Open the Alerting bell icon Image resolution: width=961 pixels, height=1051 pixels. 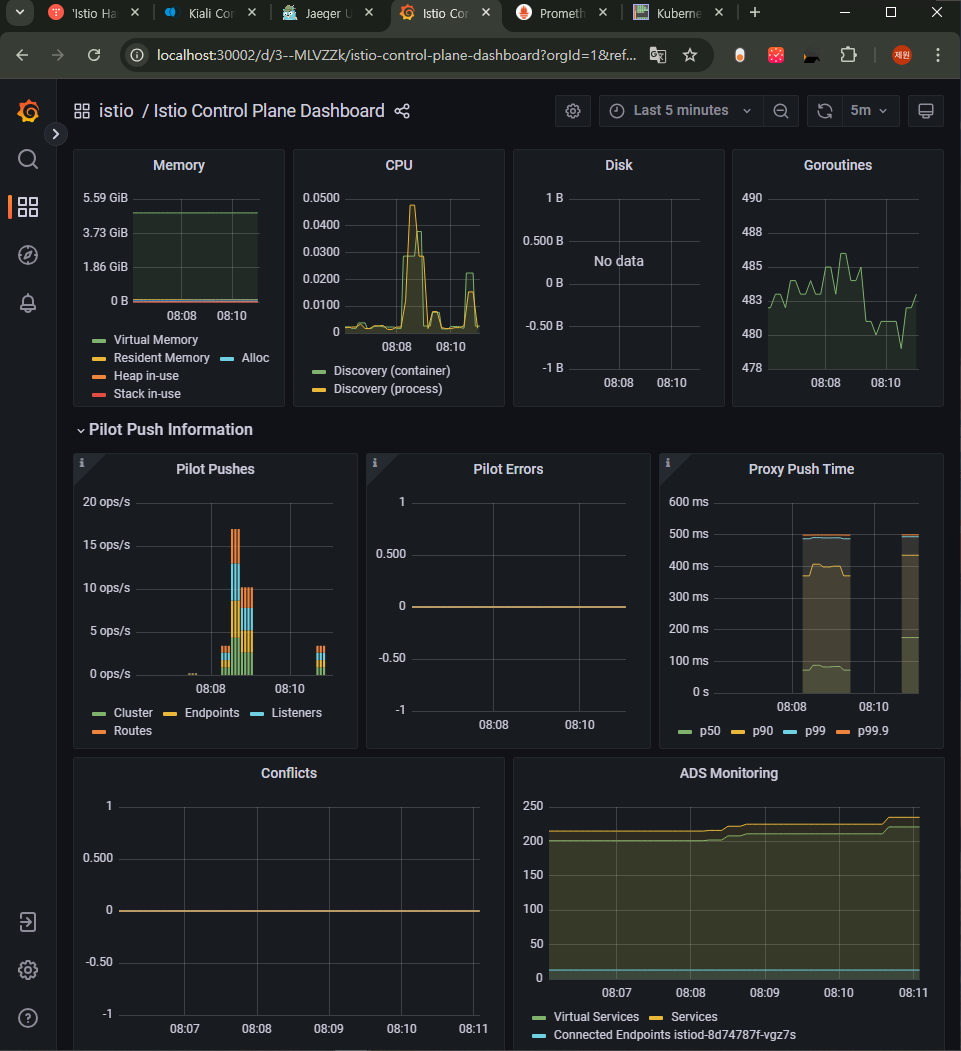point(27,304)
